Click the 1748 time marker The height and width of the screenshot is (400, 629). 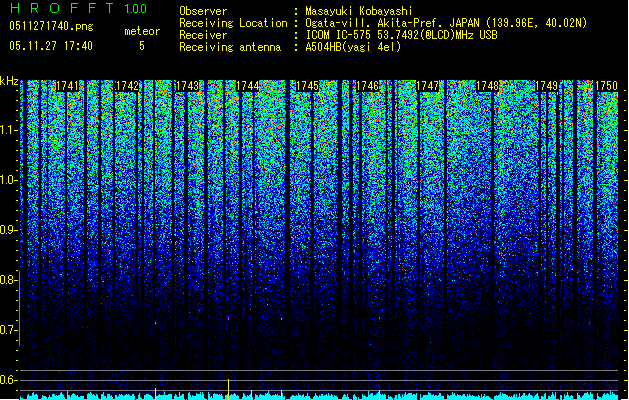(x=487, y=86)
